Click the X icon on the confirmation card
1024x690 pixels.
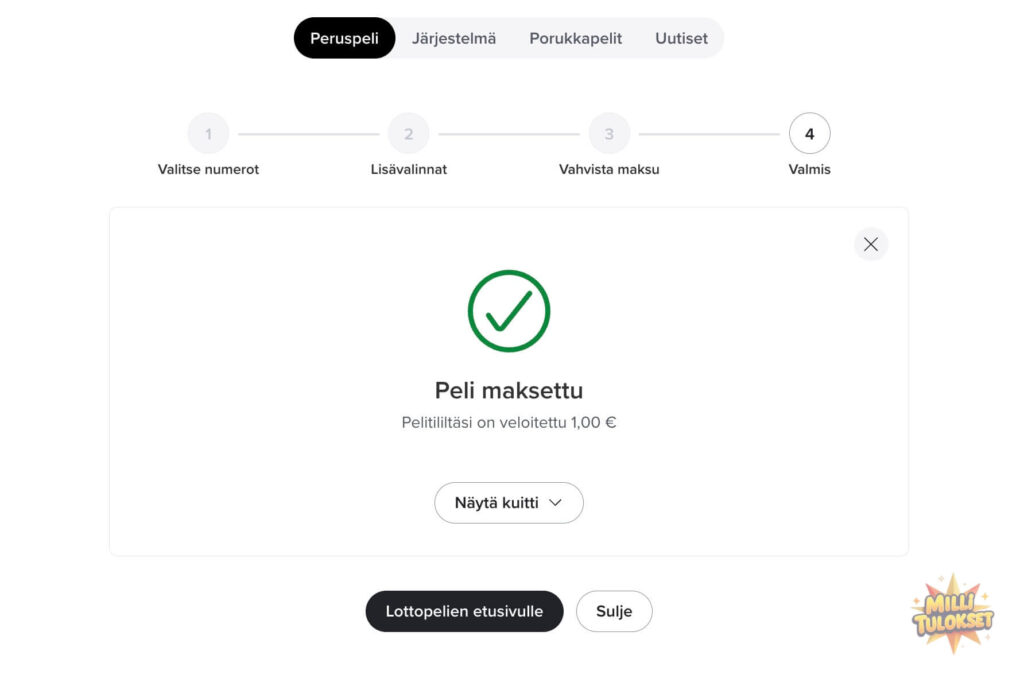(870, 244)
